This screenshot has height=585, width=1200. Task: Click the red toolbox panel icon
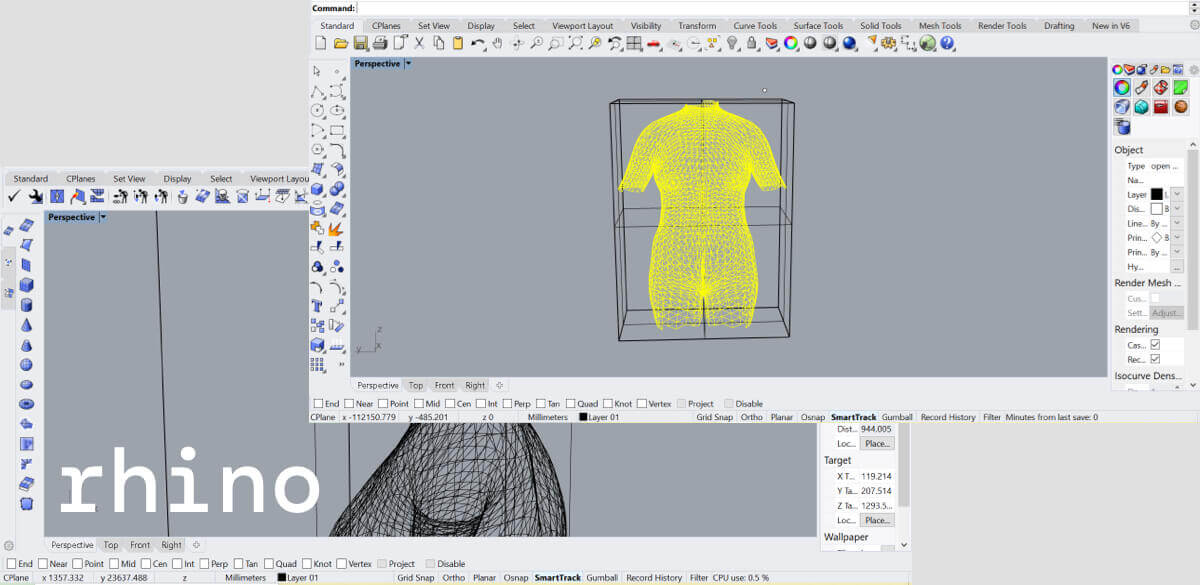point(1161,107)
